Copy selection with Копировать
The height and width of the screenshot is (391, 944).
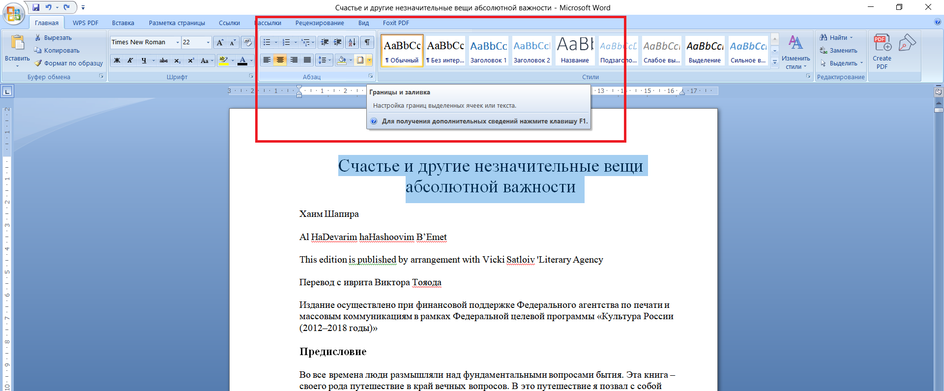pos(57,51)
